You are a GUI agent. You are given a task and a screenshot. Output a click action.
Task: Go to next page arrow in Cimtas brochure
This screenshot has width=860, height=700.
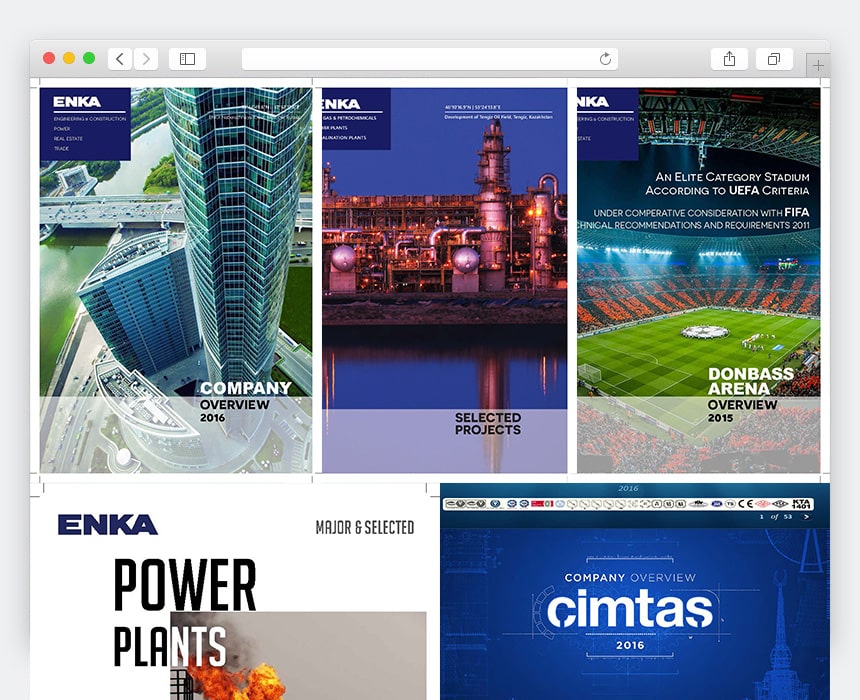807,517
